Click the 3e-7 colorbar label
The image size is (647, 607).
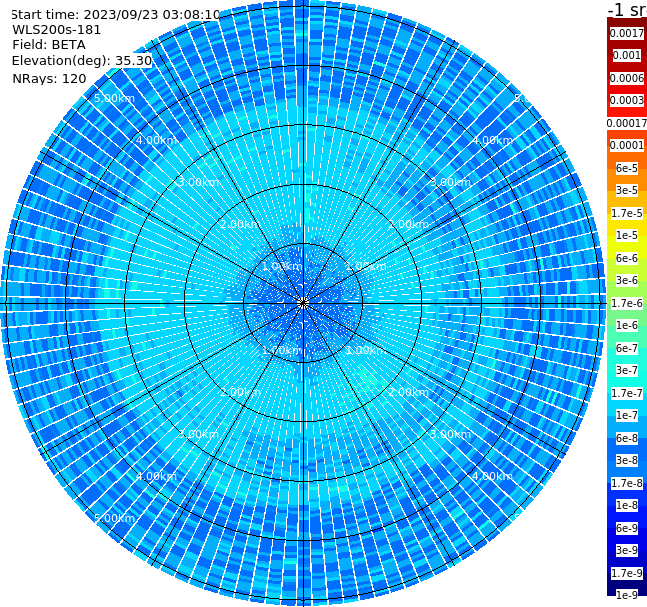pyautogui.click(x=627, y=370)
